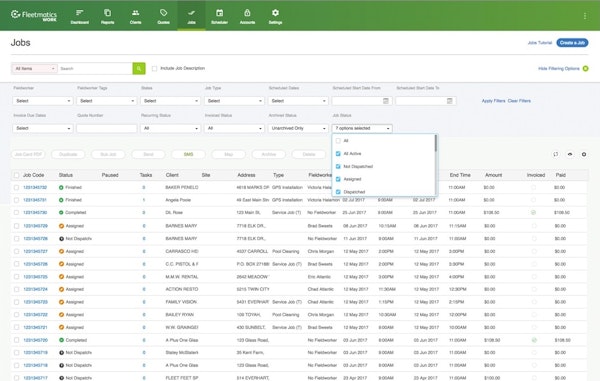Open calendar for Scheduled Start Date From
The width and height of the screenshot is (600, 381).
(386, 101)
